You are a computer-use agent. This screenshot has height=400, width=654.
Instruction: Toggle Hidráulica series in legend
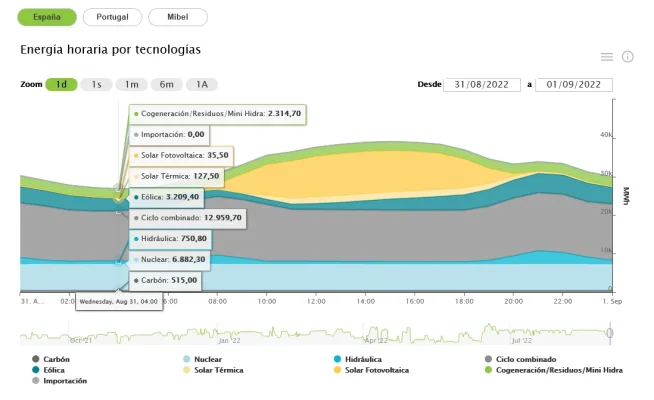[358, 359]
